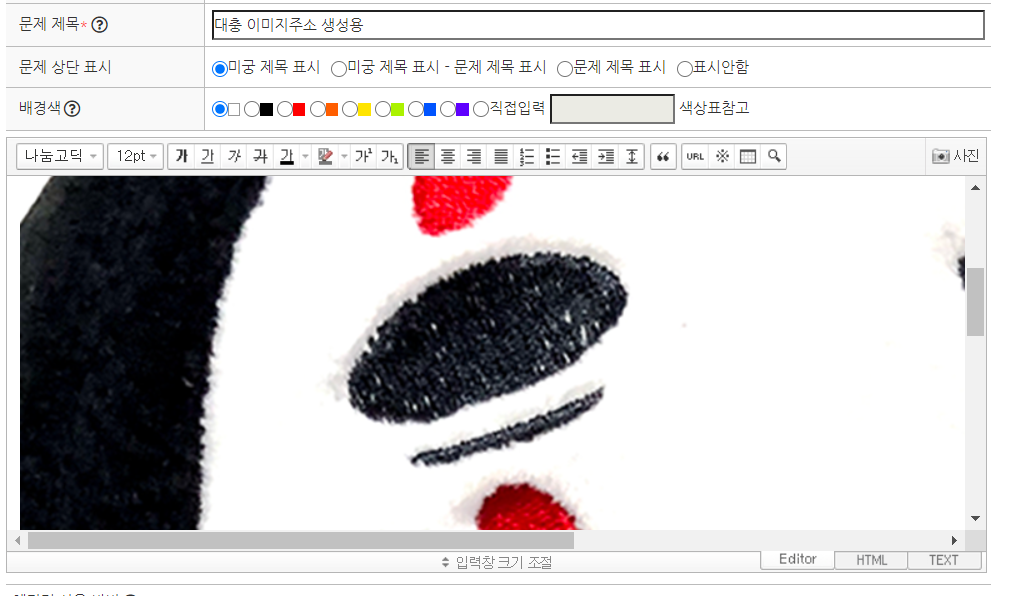The image size is (1021, 596).
Task: Choose 직접입력 background radio
Action: (481, 109)
